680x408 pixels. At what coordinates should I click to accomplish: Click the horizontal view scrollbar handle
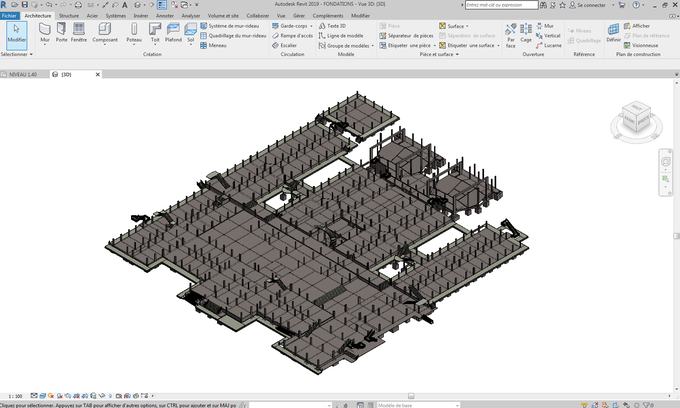coord(411,396)
